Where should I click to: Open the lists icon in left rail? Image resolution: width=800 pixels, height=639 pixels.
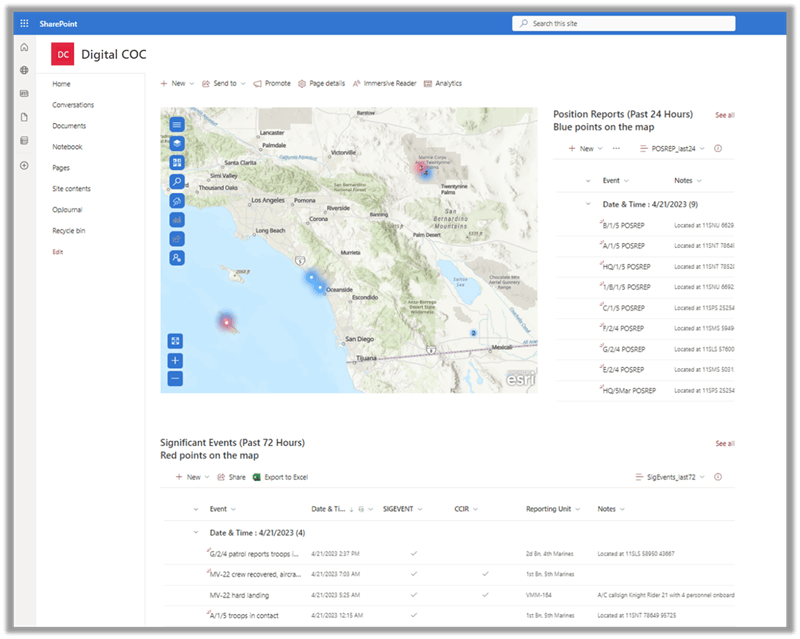[24, 140]
